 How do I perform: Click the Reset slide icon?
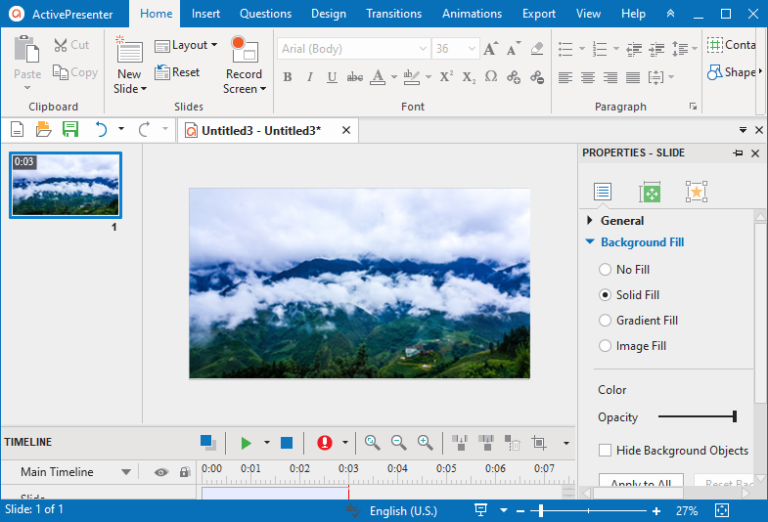[162, 72]
